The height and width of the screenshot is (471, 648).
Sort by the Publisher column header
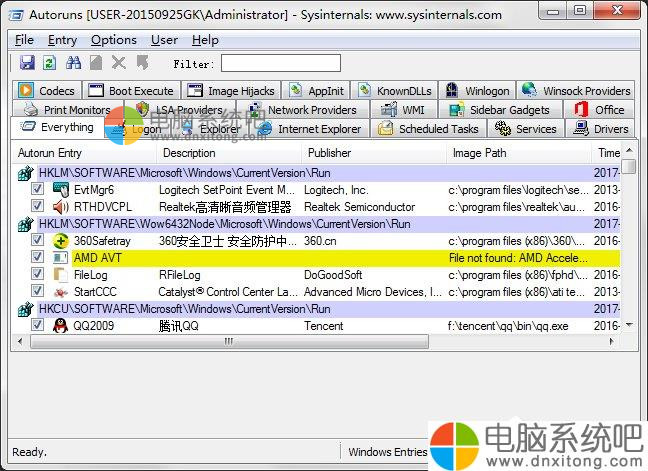(374, 153)
